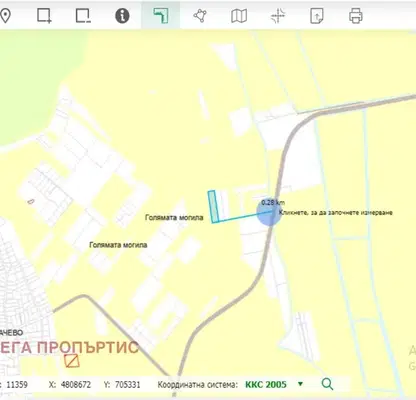
Task: Click the Y coordinate value 705331
Action: point(127,385)
